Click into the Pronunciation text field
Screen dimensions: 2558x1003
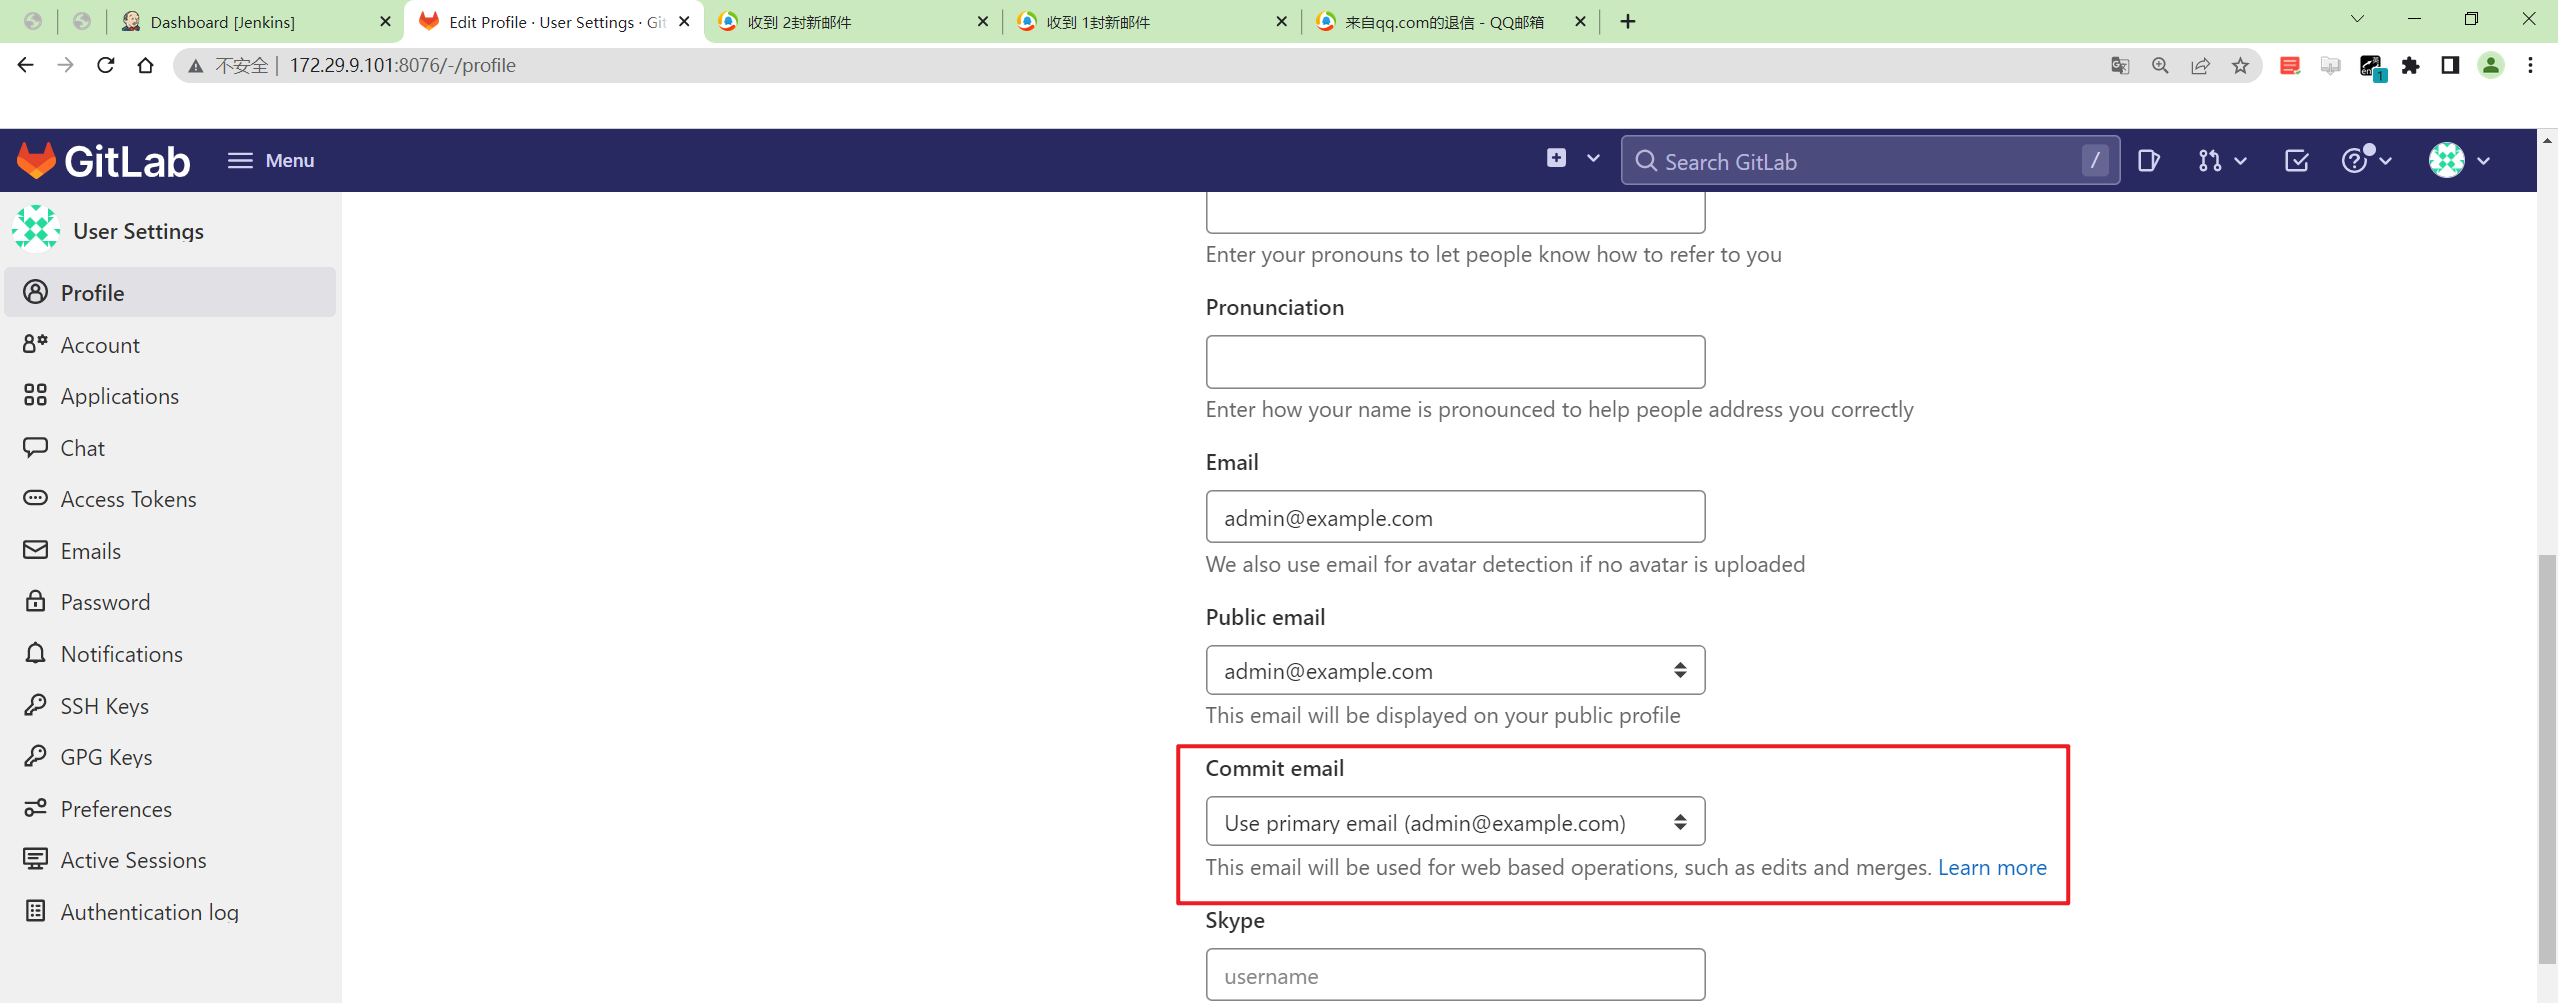[x=1455, y=362]
